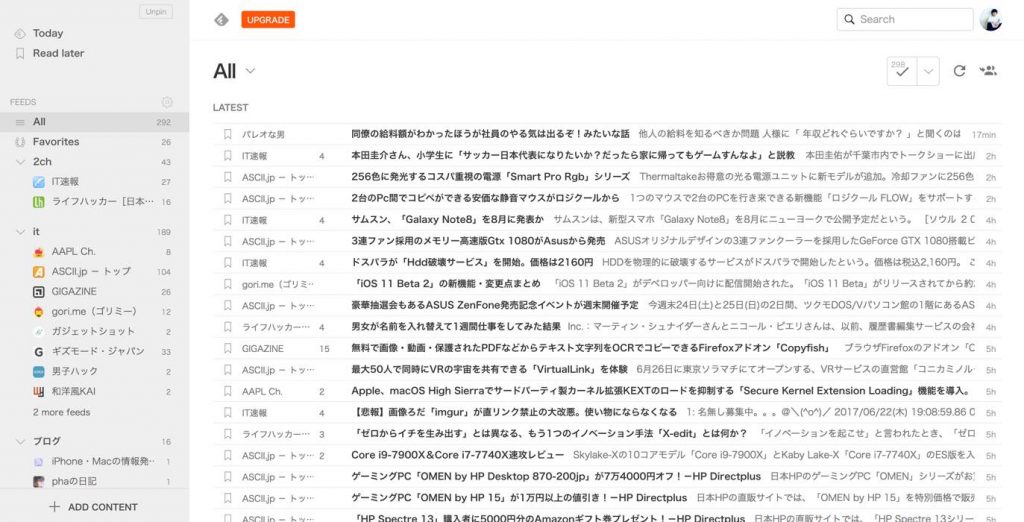1024x522 pixels.
Task: Click the UPGRADE button
Action: (x=268, y=20)
